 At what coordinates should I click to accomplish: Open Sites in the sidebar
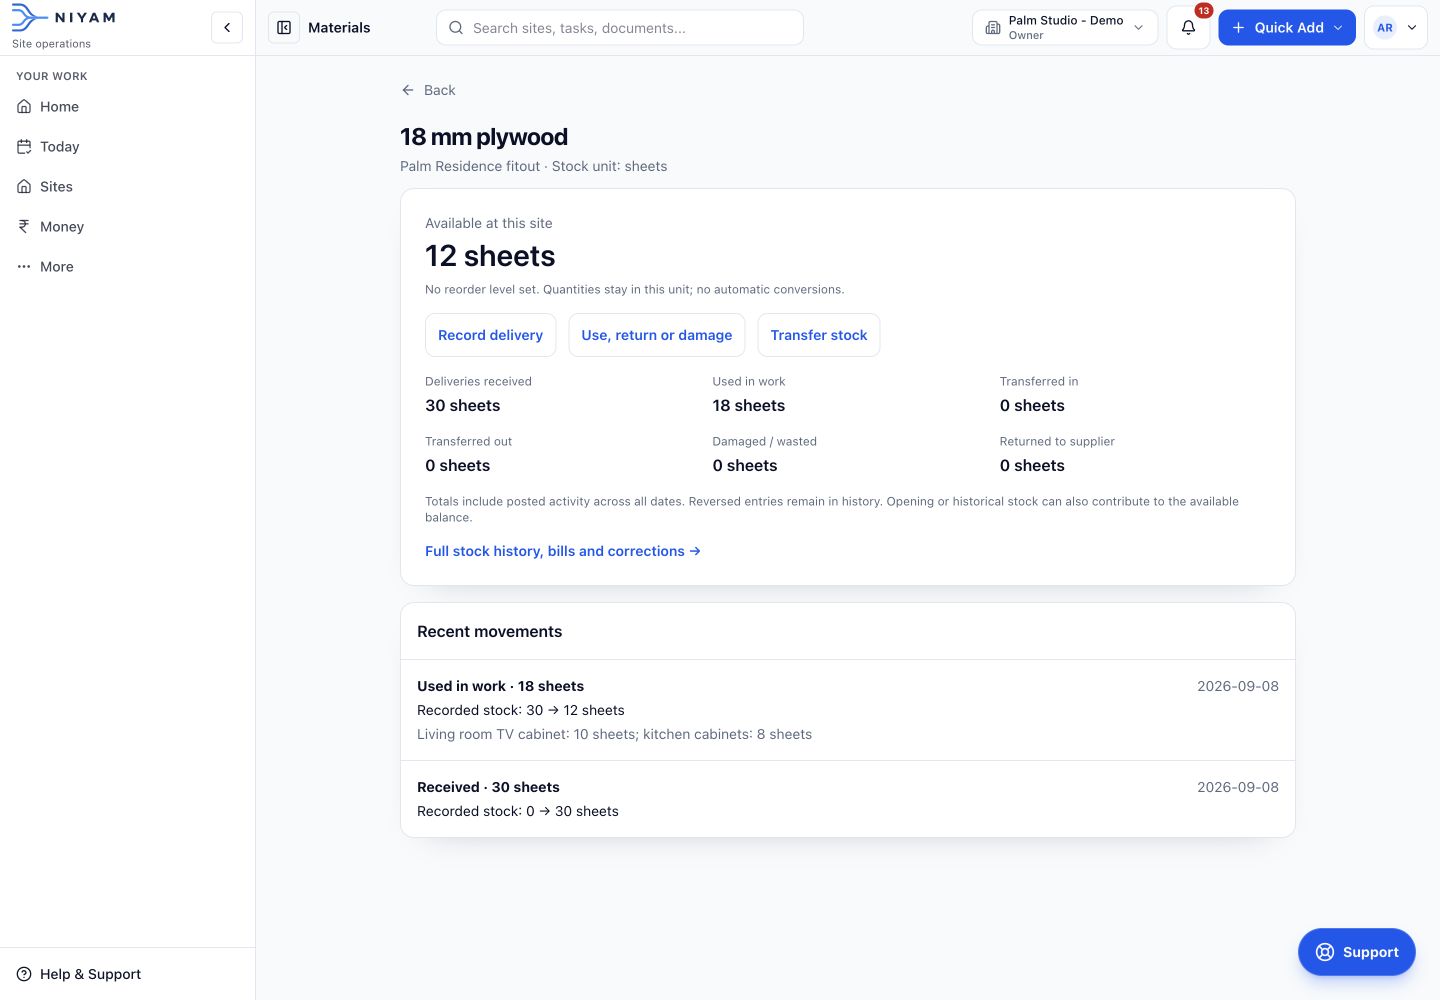[x=128, y=187]
